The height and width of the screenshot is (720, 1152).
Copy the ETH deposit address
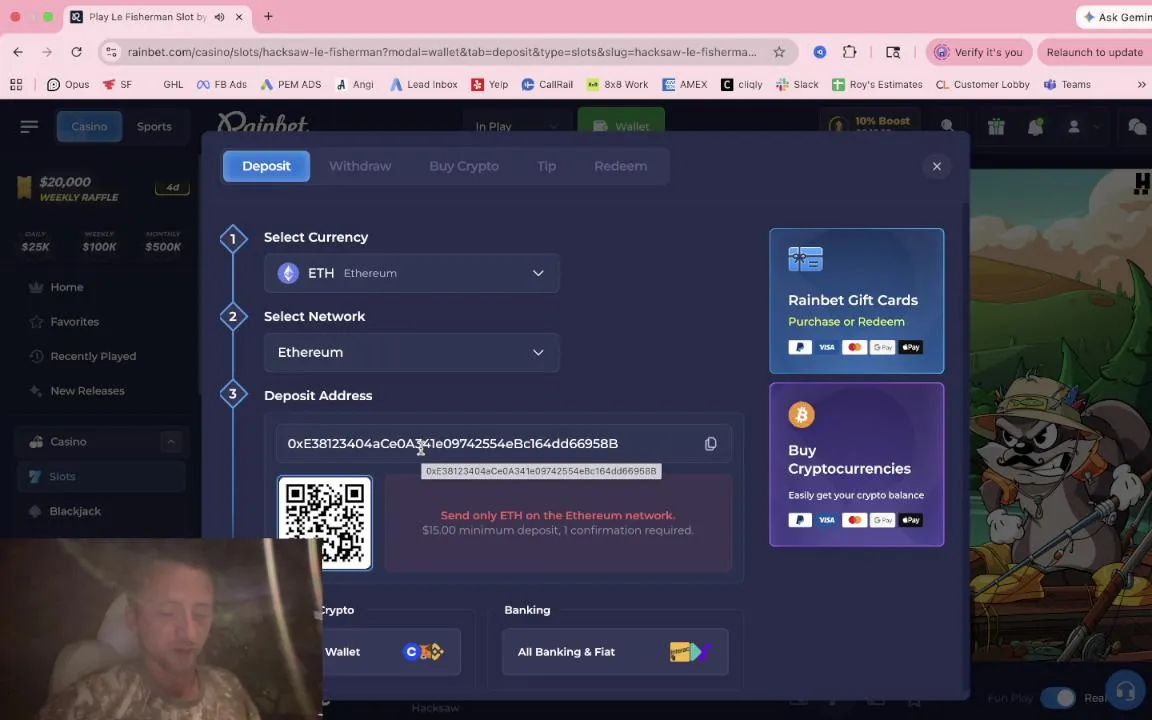coord(710,444)
